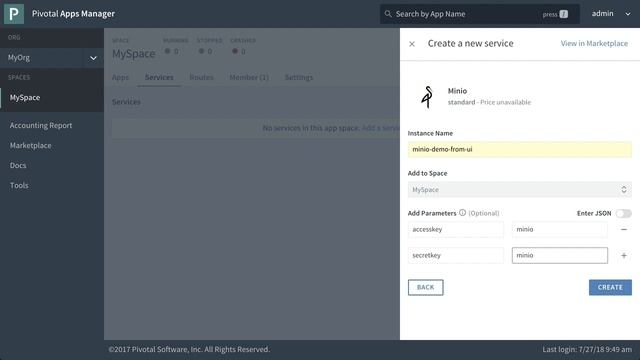Open Tools in sidebar
This screenshot has width=640, height=360.
pos(19,185)
